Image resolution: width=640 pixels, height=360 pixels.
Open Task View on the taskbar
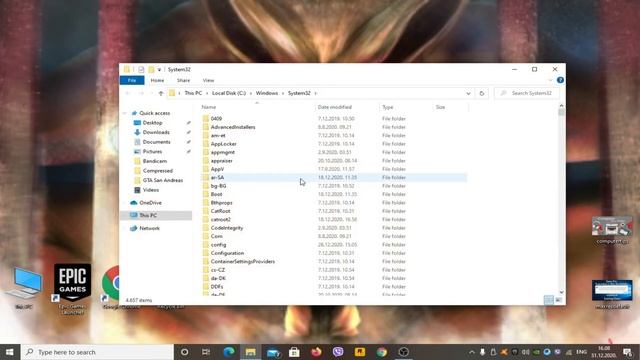[x=206, y=352]
